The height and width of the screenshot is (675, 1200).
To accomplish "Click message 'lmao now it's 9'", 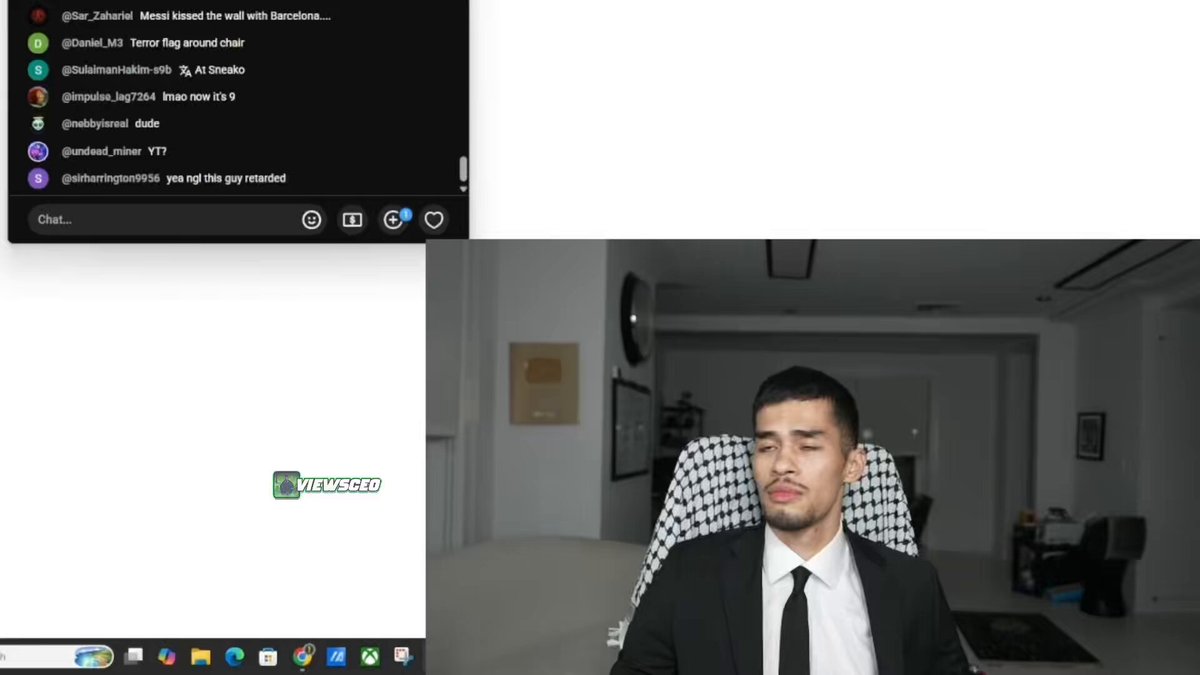I will pos(199,97).
